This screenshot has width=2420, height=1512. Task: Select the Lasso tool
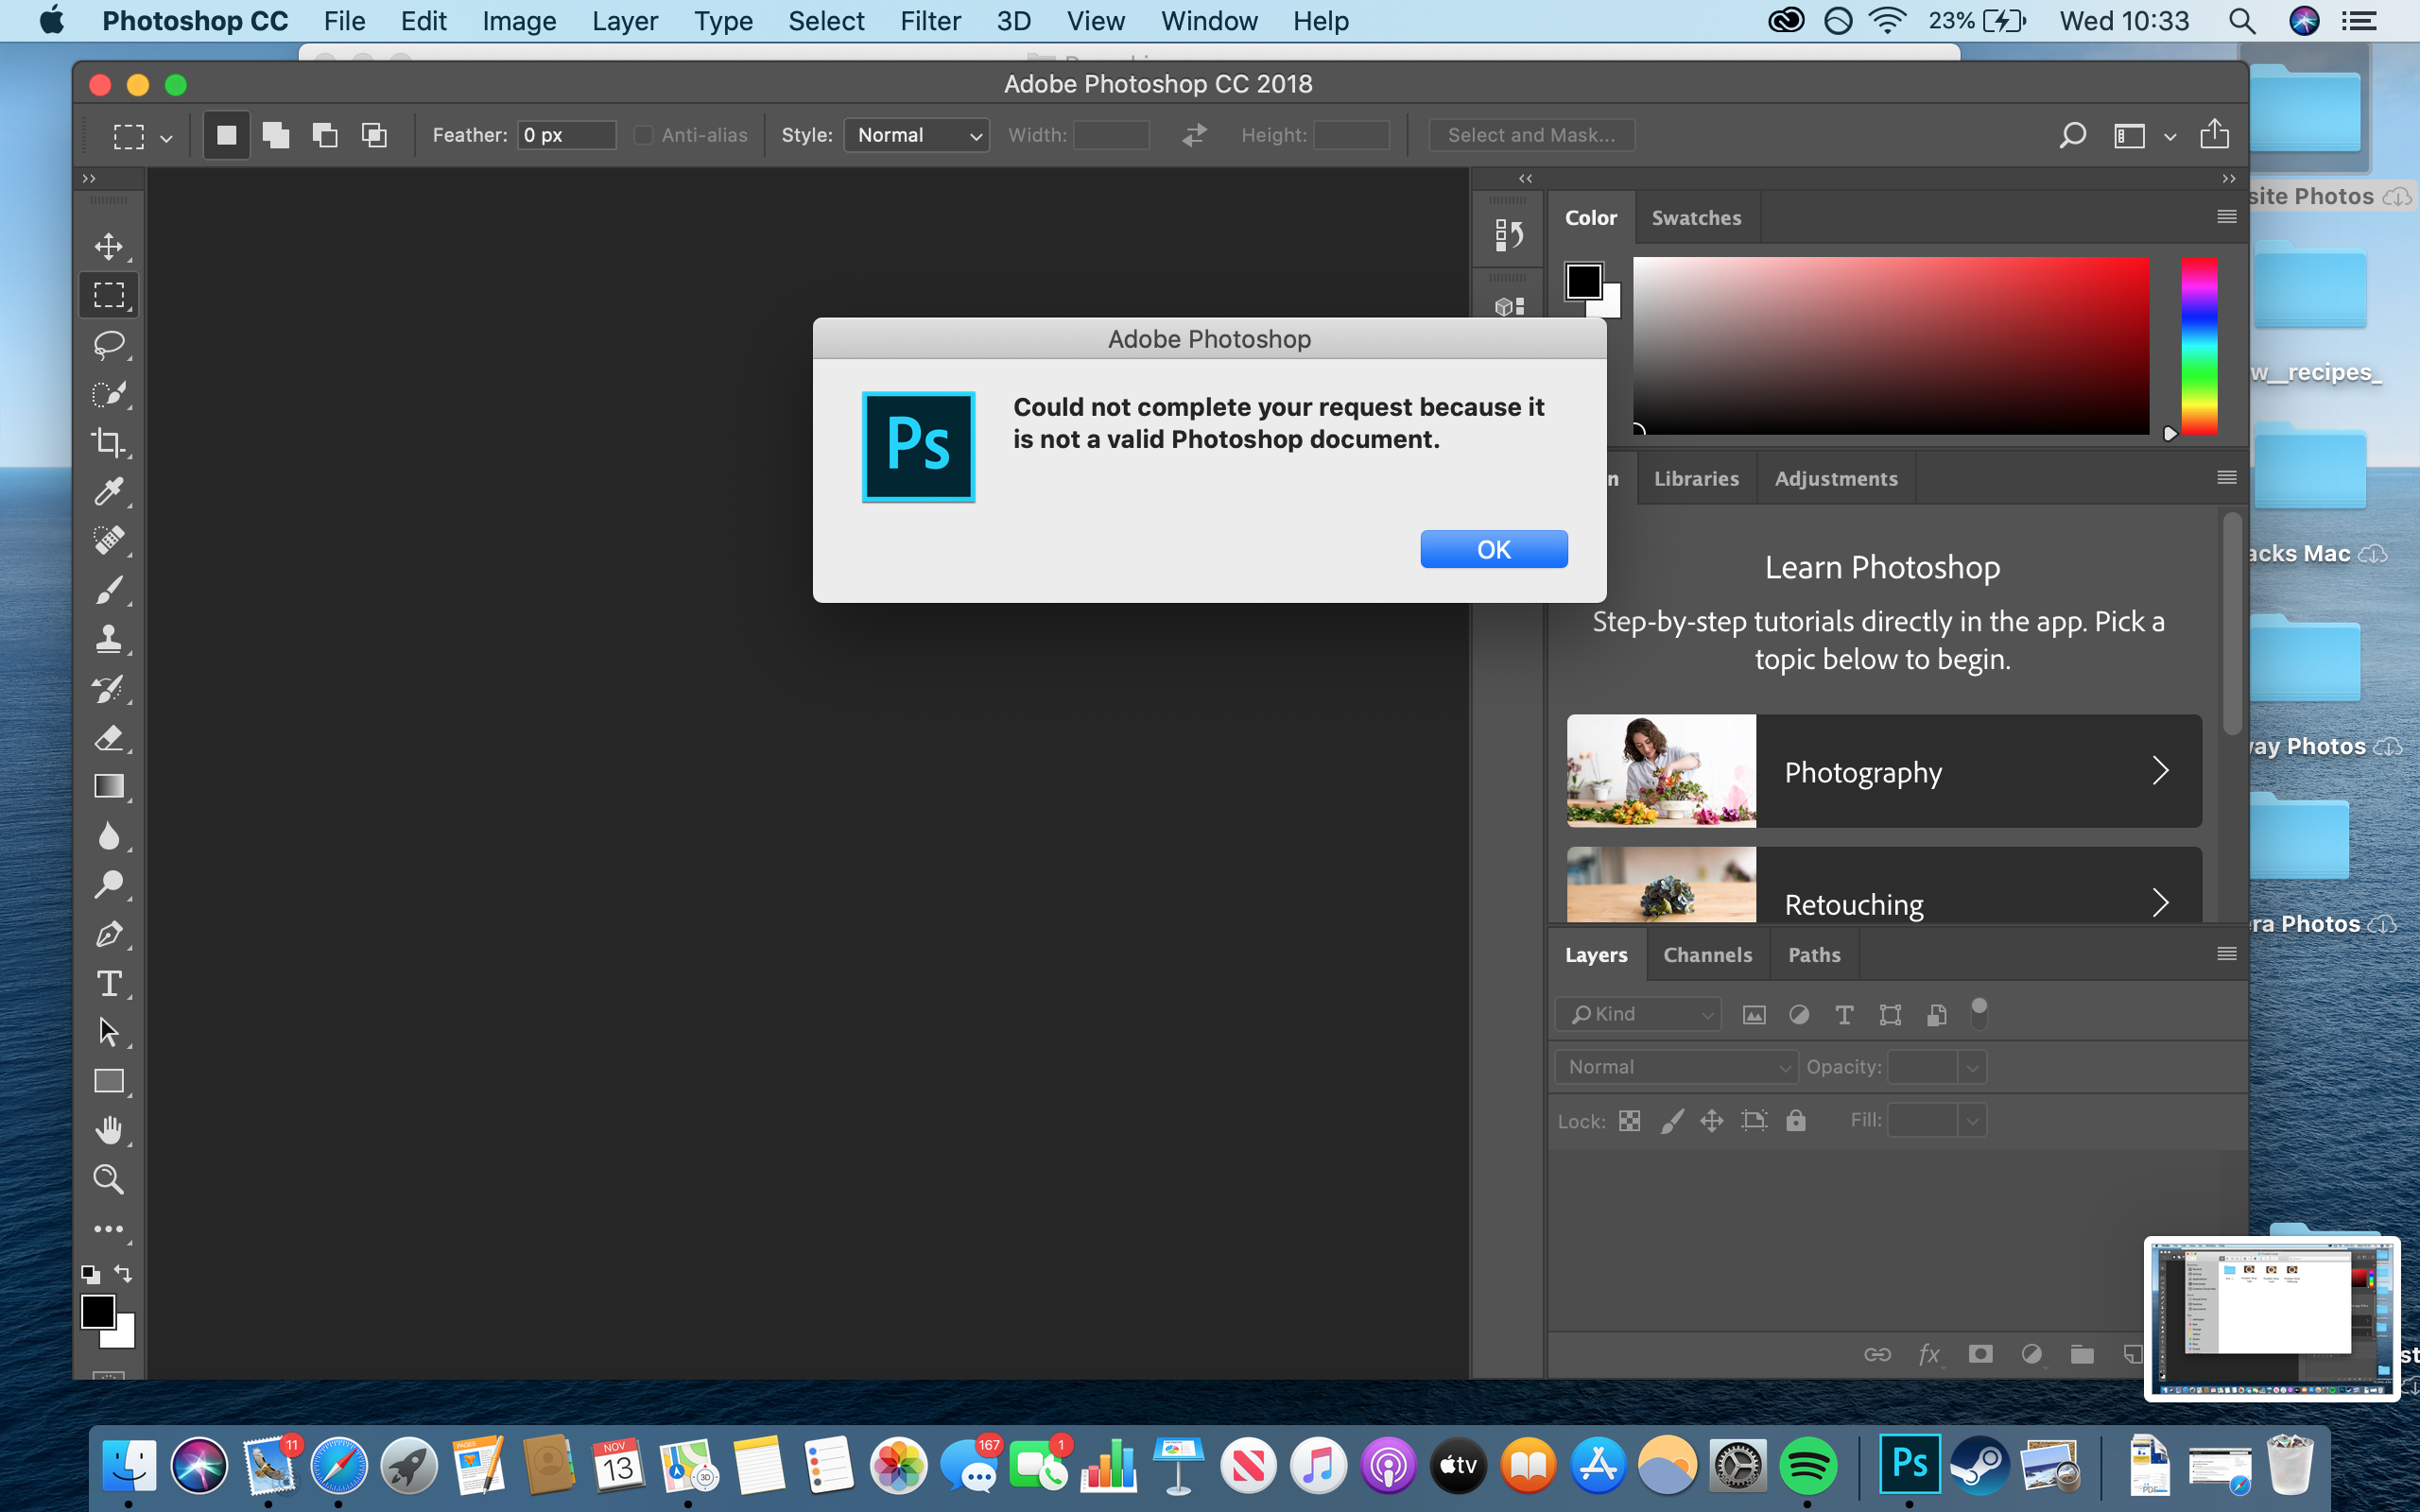click(108, 344)
